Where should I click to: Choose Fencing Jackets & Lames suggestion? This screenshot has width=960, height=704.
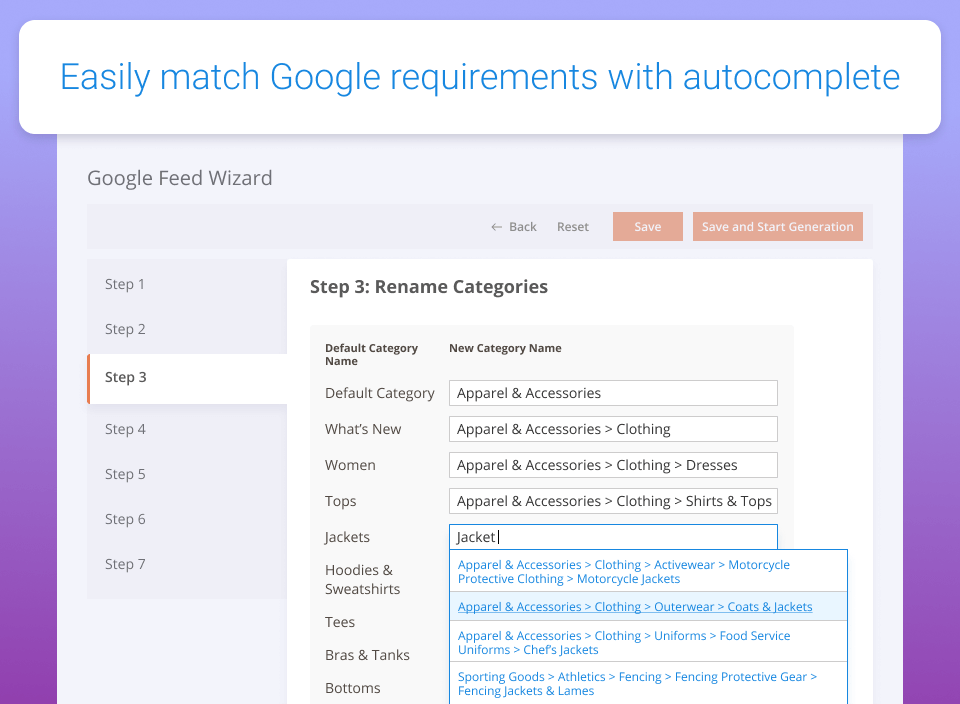point(648,683)
